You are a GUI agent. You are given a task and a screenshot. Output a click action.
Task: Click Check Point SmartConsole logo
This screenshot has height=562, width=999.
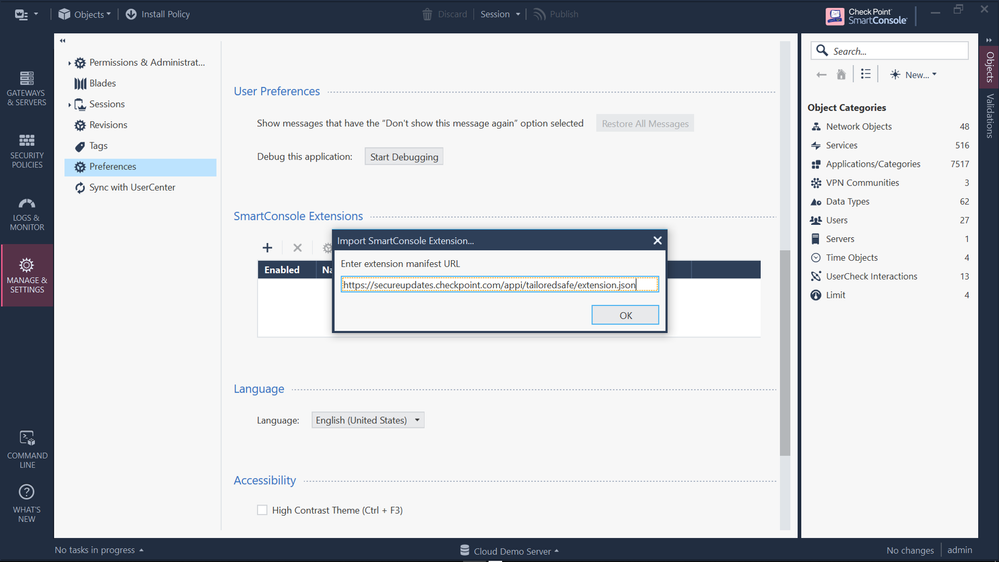866,16
